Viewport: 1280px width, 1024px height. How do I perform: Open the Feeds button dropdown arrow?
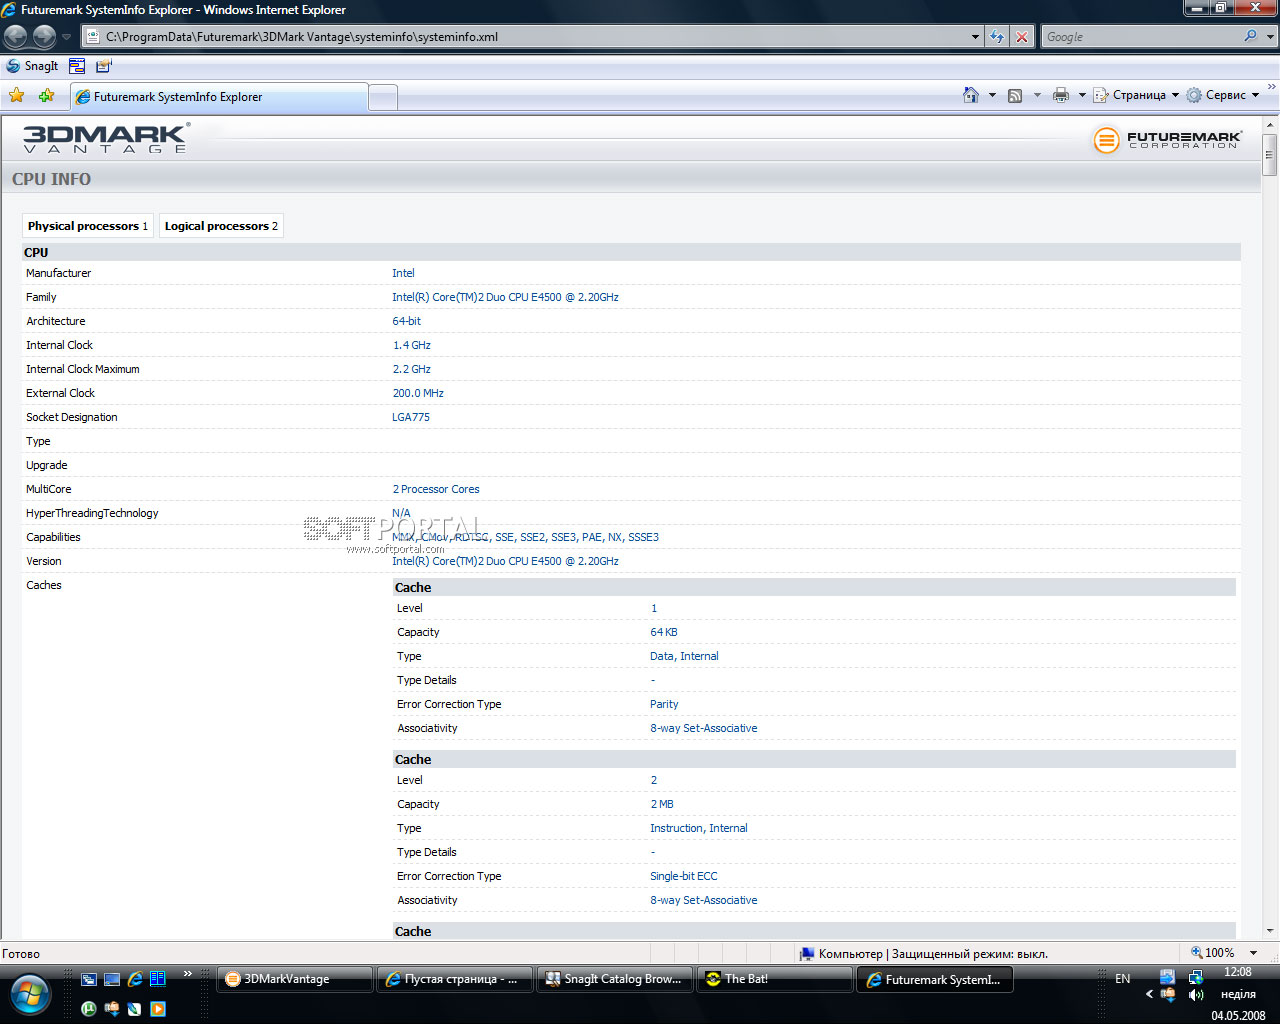point(1037,95)
